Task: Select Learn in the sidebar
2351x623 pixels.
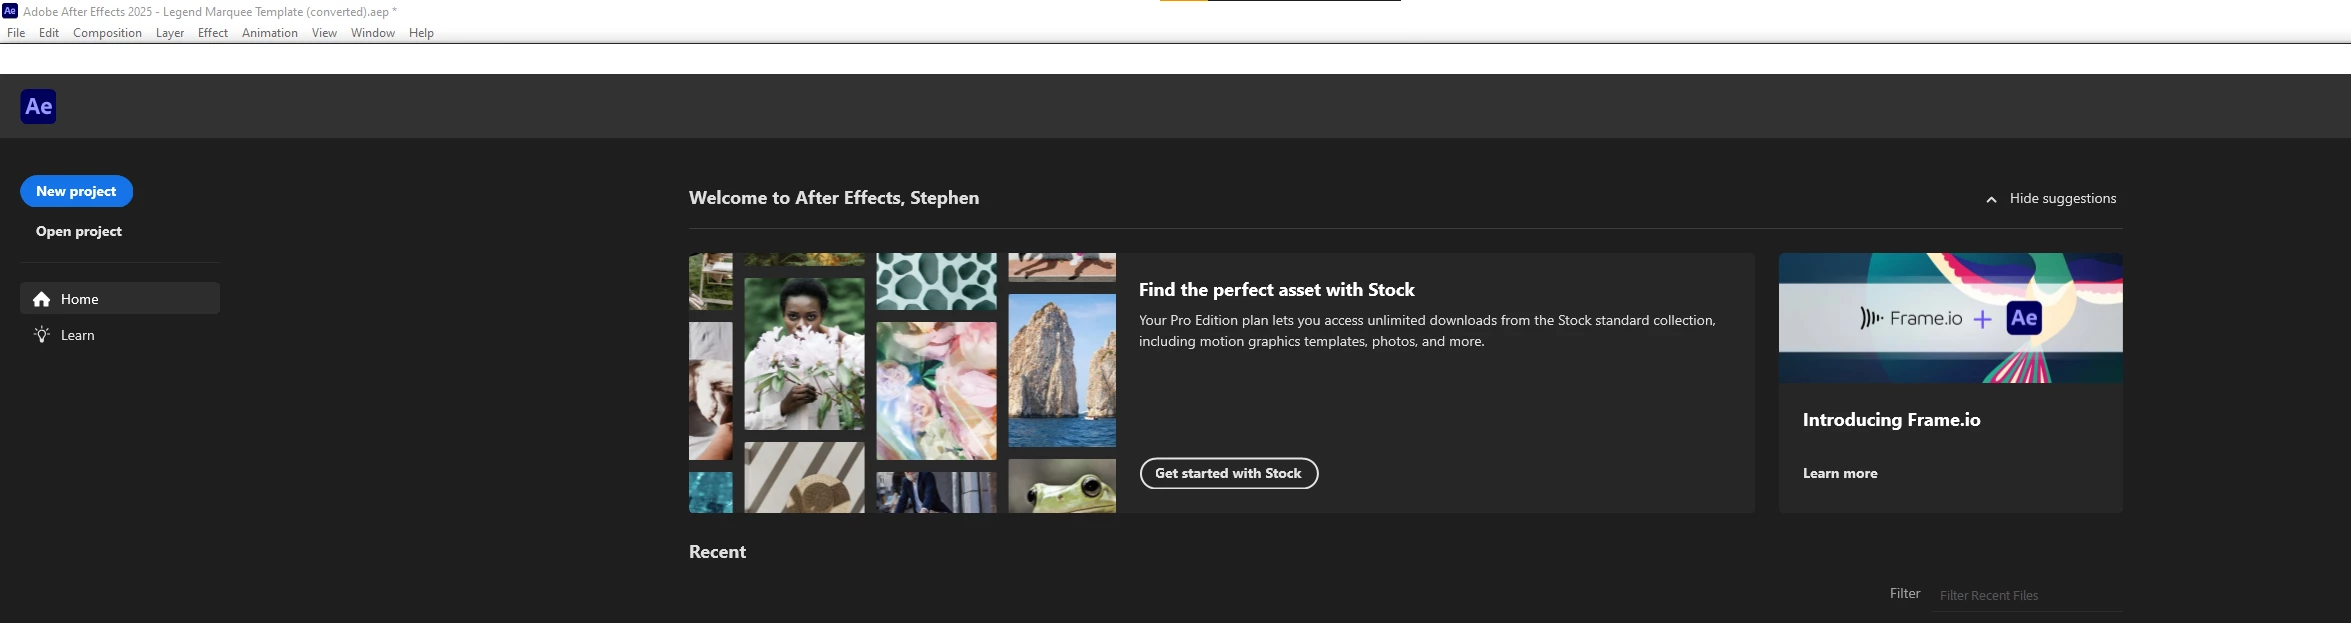Action: pos(120,335)
